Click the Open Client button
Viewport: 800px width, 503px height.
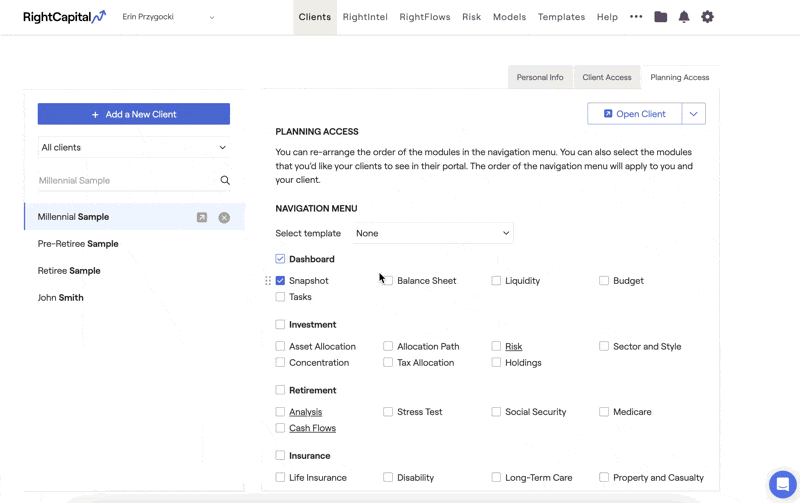point(635,114)
